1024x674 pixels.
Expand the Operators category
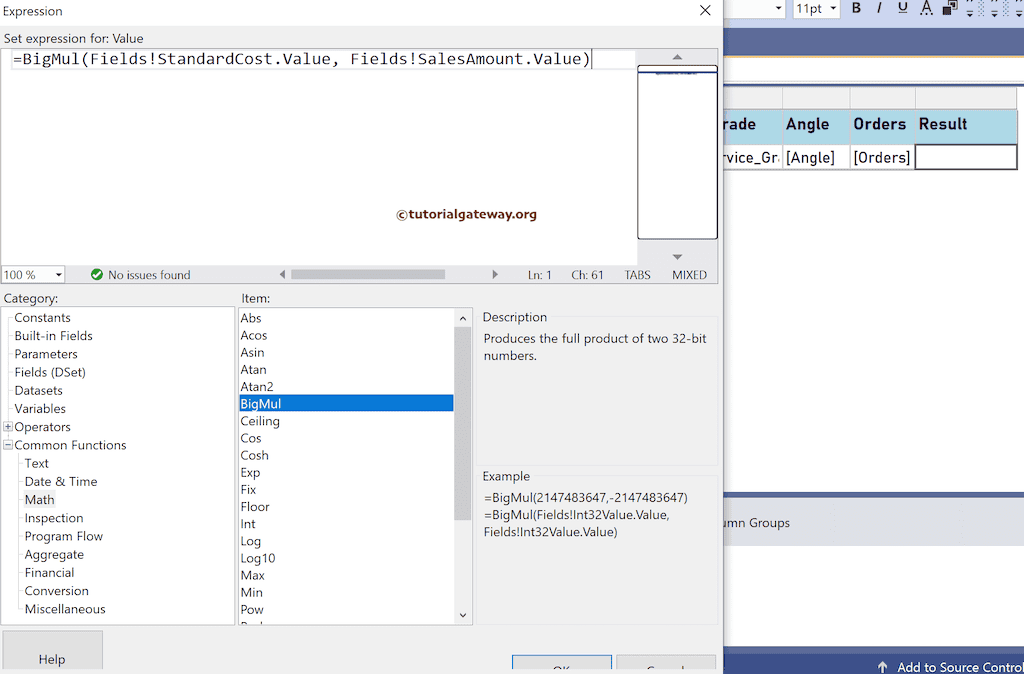coord(9,427)
